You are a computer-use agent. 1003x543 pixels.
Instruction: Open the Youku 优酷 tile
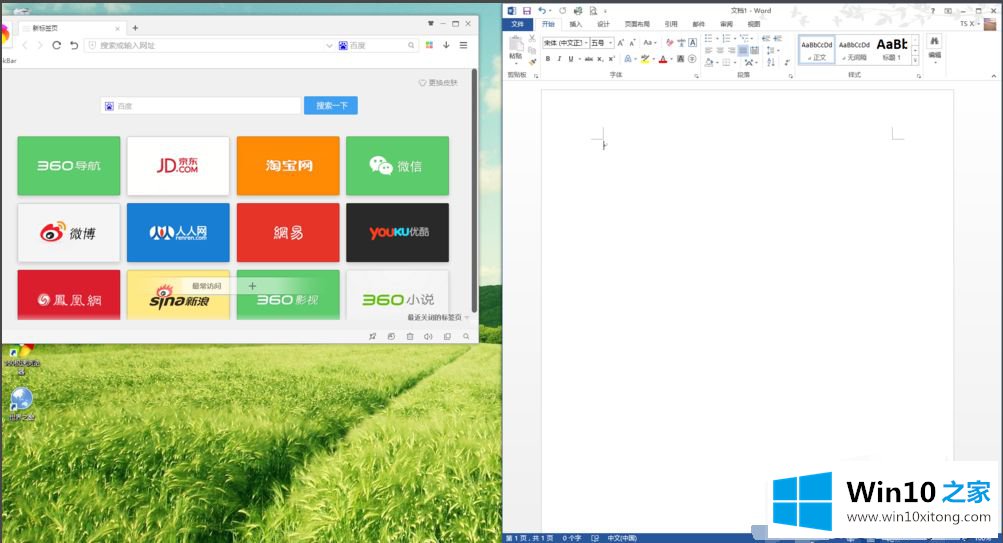pos(397,233)
